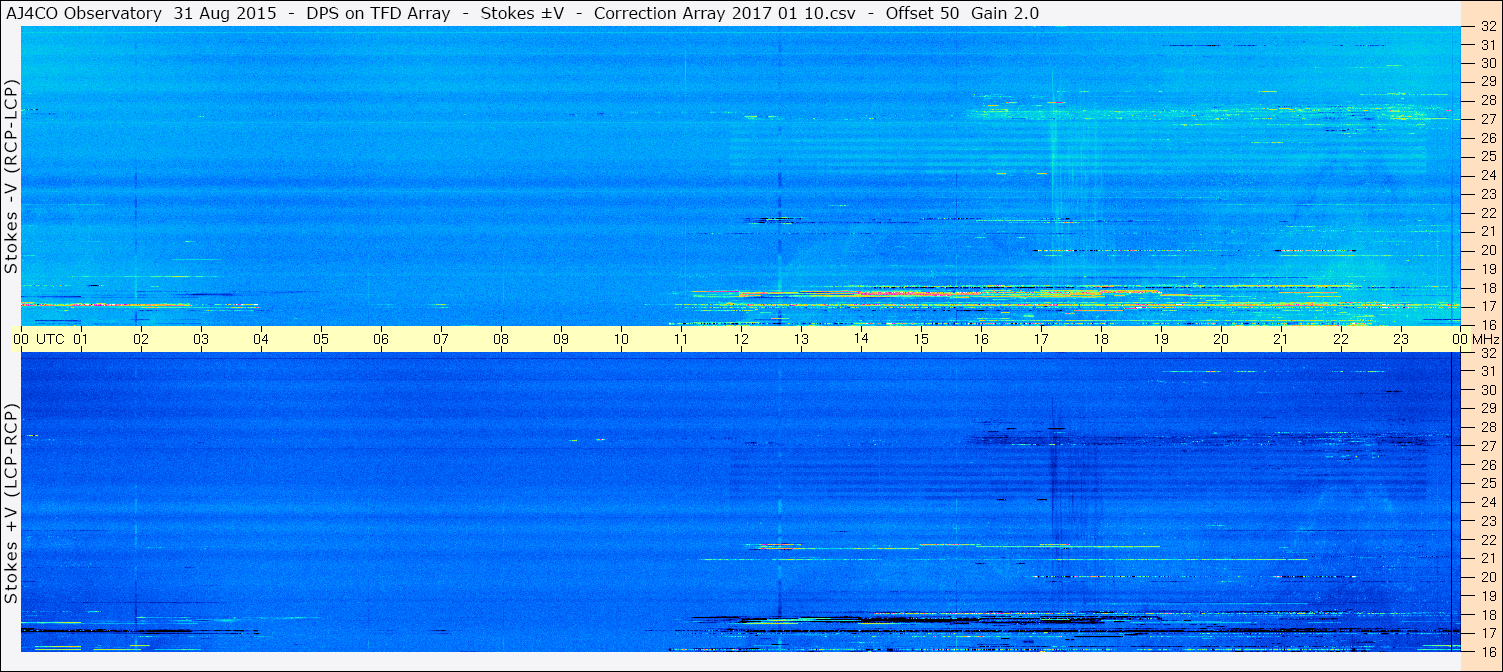Screen dimensions: 1503x672
Task: Pick the 14 hour label on time axis
Action: pos(861,339)
